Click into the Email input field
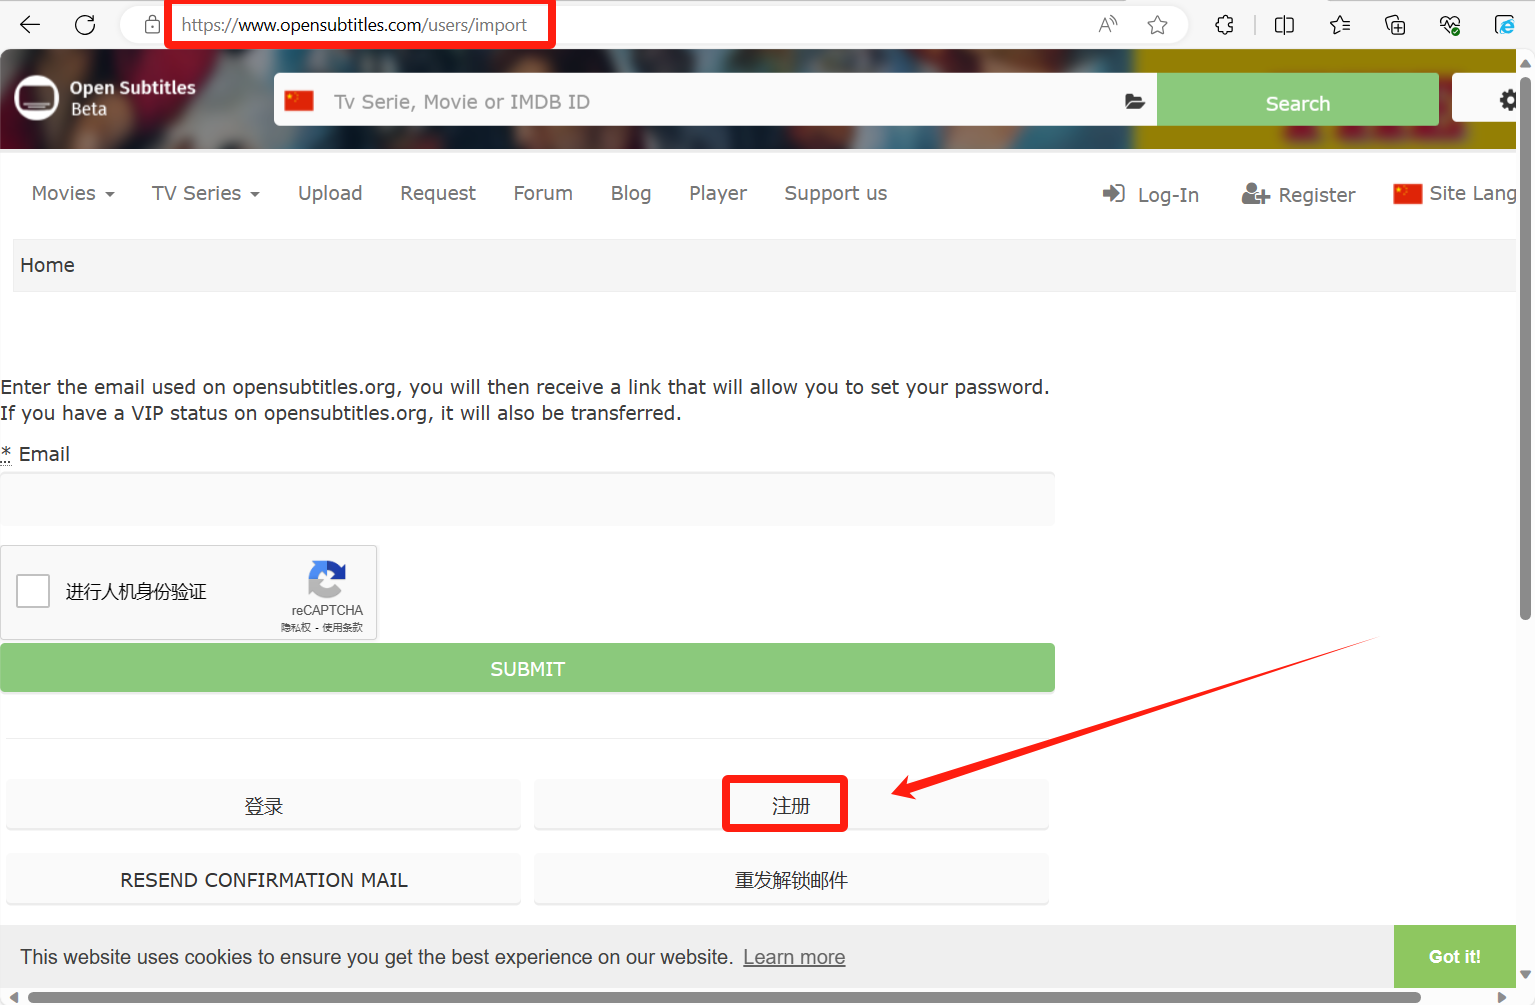Viewport: 1535px width, 1005px height. tap(527, 499)
